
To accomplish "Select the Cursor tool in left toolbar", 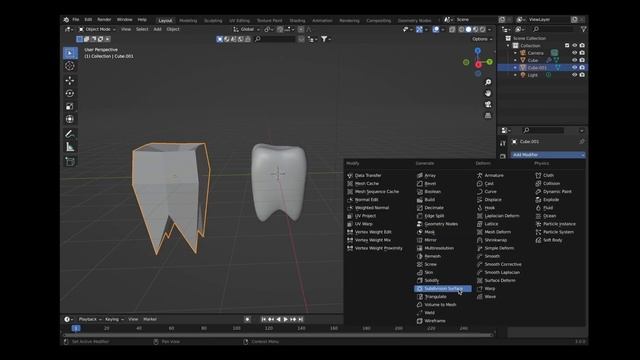I will click(70, 66).
